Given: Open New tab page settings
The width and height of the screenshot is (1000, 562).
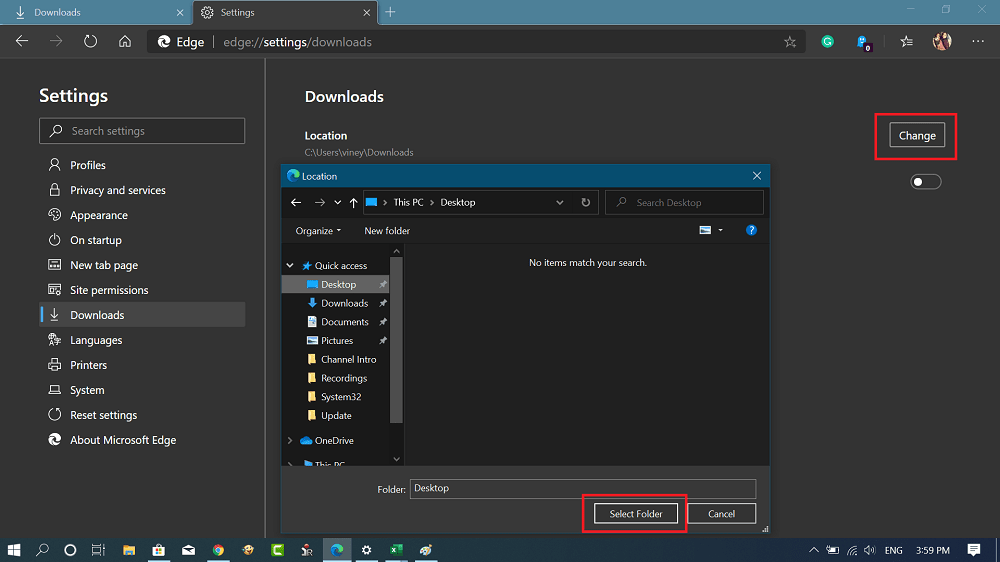Looking at the screenshot, I should click(142, 265).
